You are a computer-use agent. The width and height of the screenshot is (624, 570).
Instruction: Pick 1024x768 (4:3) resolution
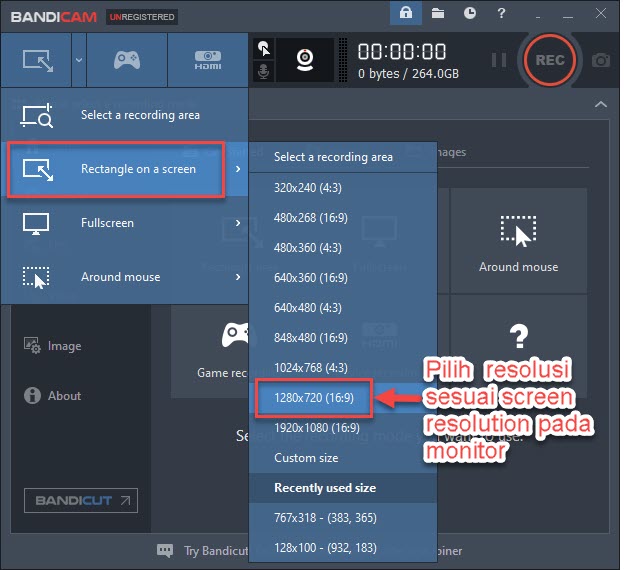click(343, 367)
